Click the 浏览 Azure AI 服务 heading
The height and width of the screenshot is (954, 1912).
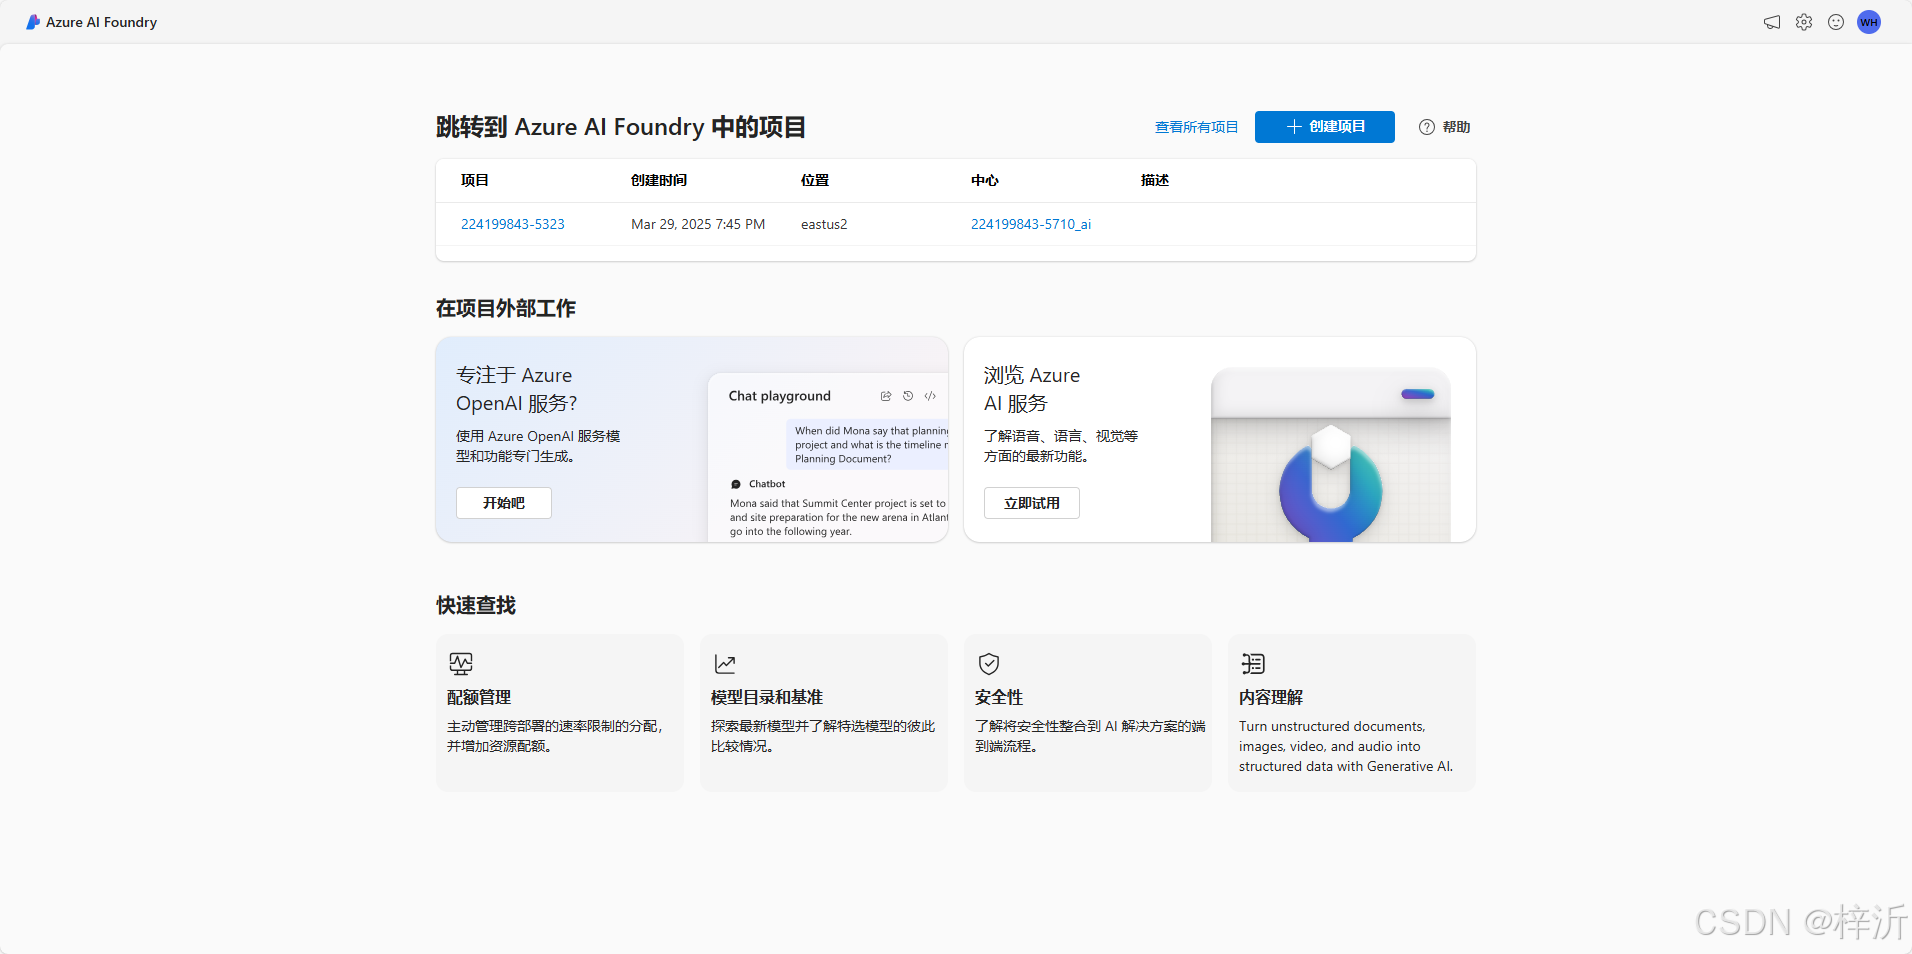1032,389
